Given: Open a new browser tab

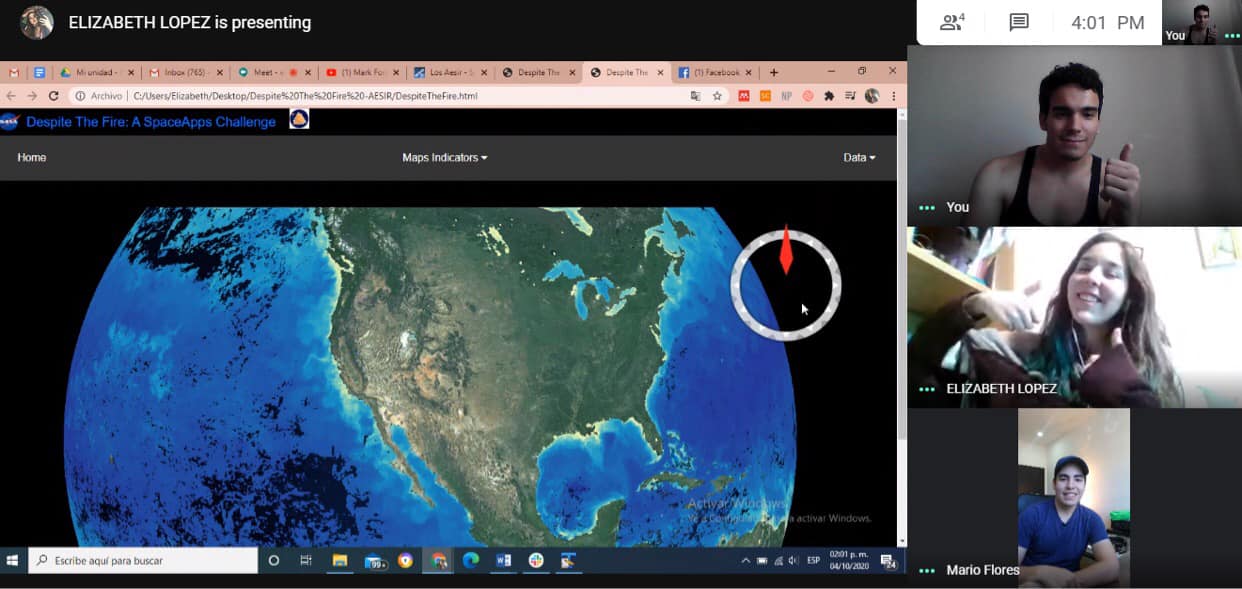Looking at the screenshot, I should point(774,73).
